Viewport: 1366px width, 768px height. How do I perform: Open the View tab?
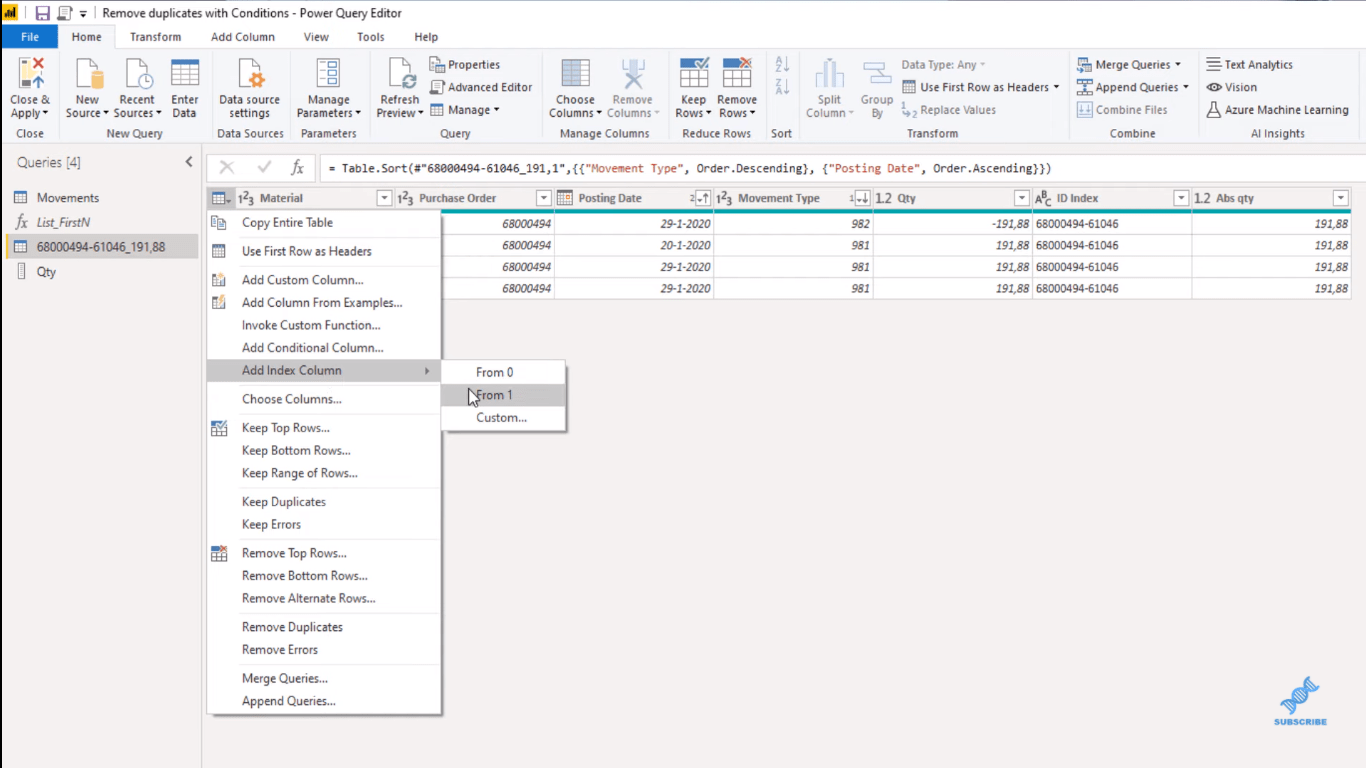[316, 37]
